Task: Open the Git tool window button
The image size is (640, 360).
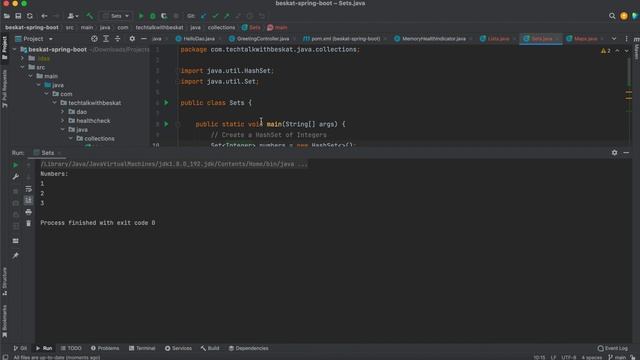Action: coord(20,348)
